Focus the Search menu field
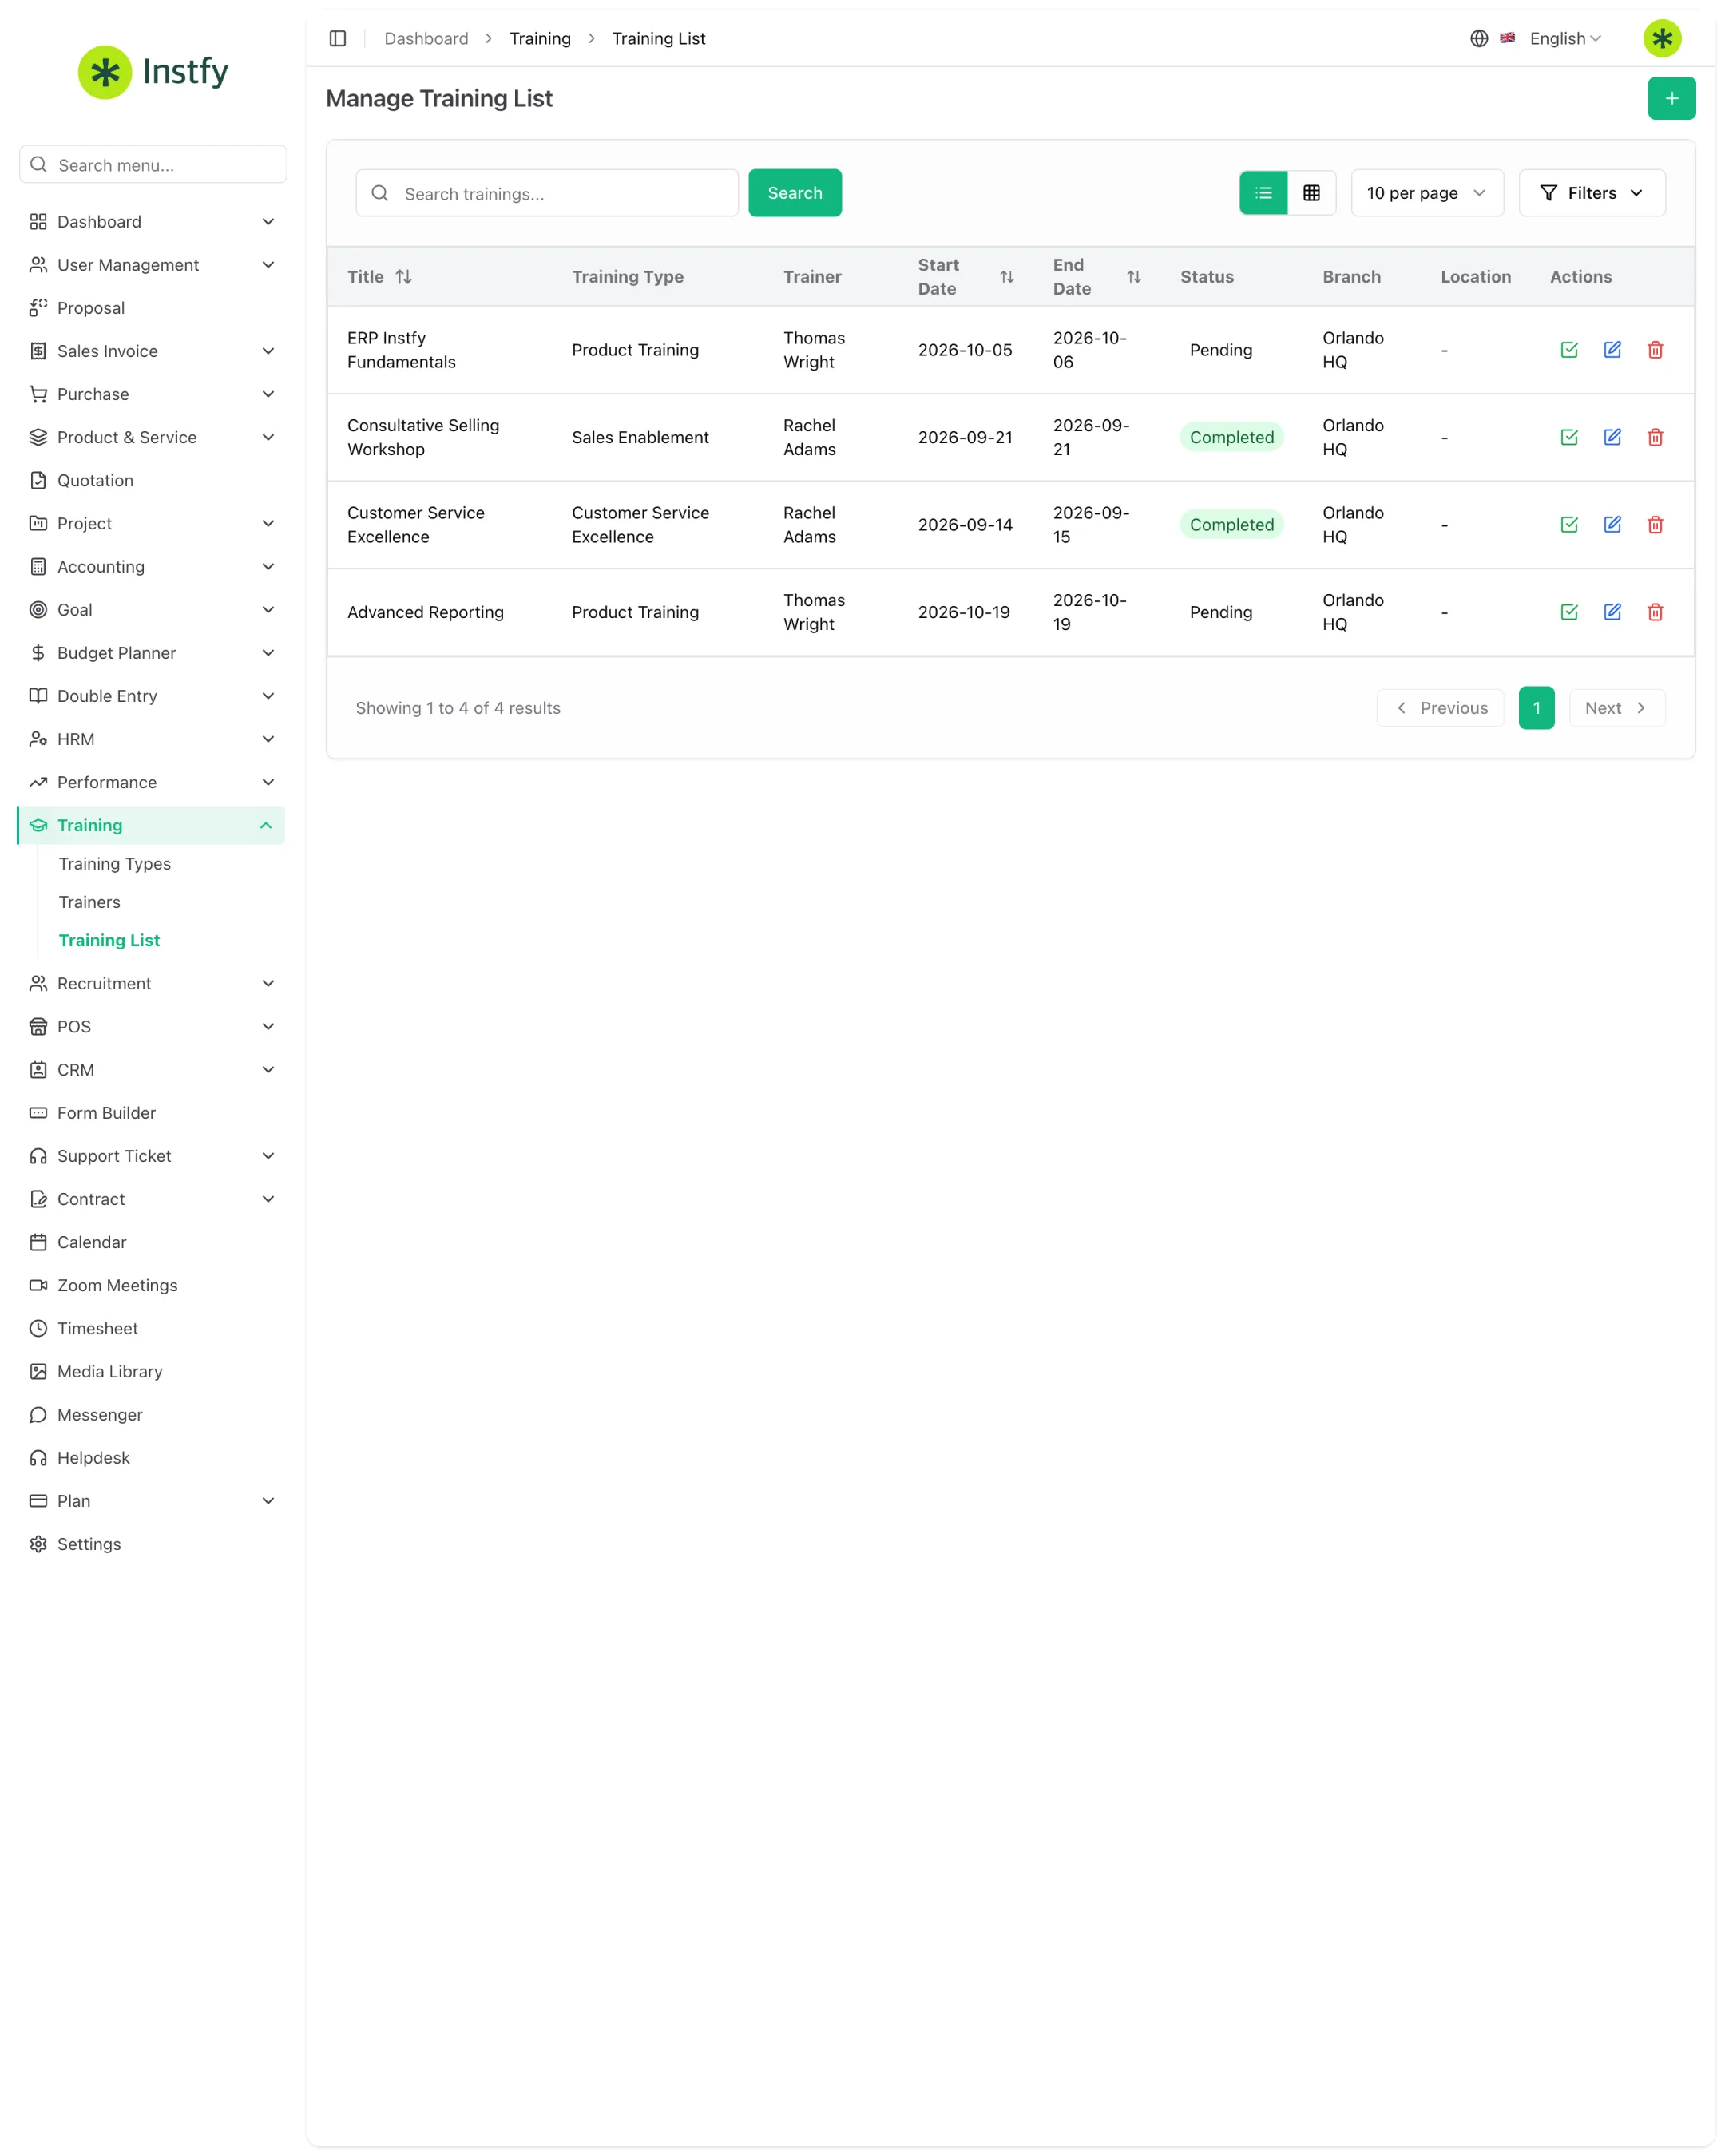The width and height of the screenshot is (1725, 2156). [x=153, y=165]
